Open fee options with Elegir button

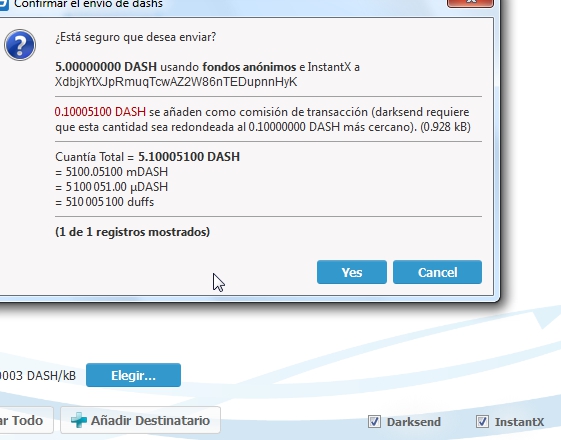pyautogui.click(x=133, y=375)
